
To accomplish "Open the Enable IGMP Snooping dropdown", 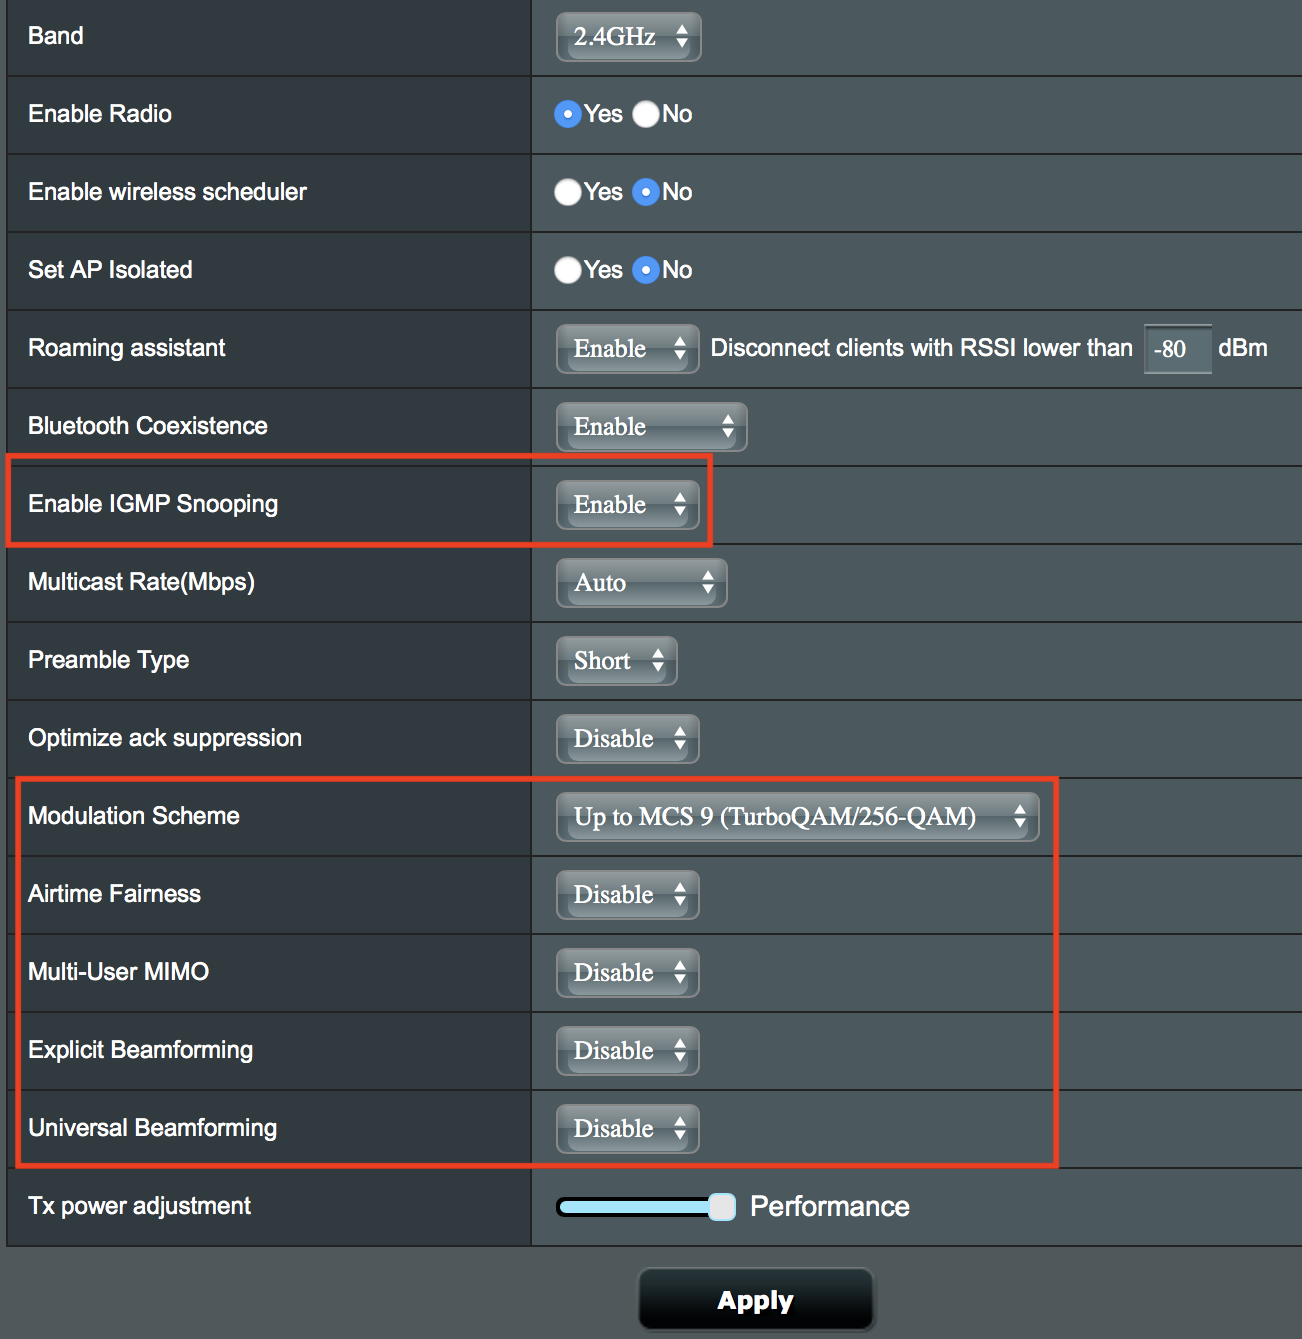I will [627, 504].
